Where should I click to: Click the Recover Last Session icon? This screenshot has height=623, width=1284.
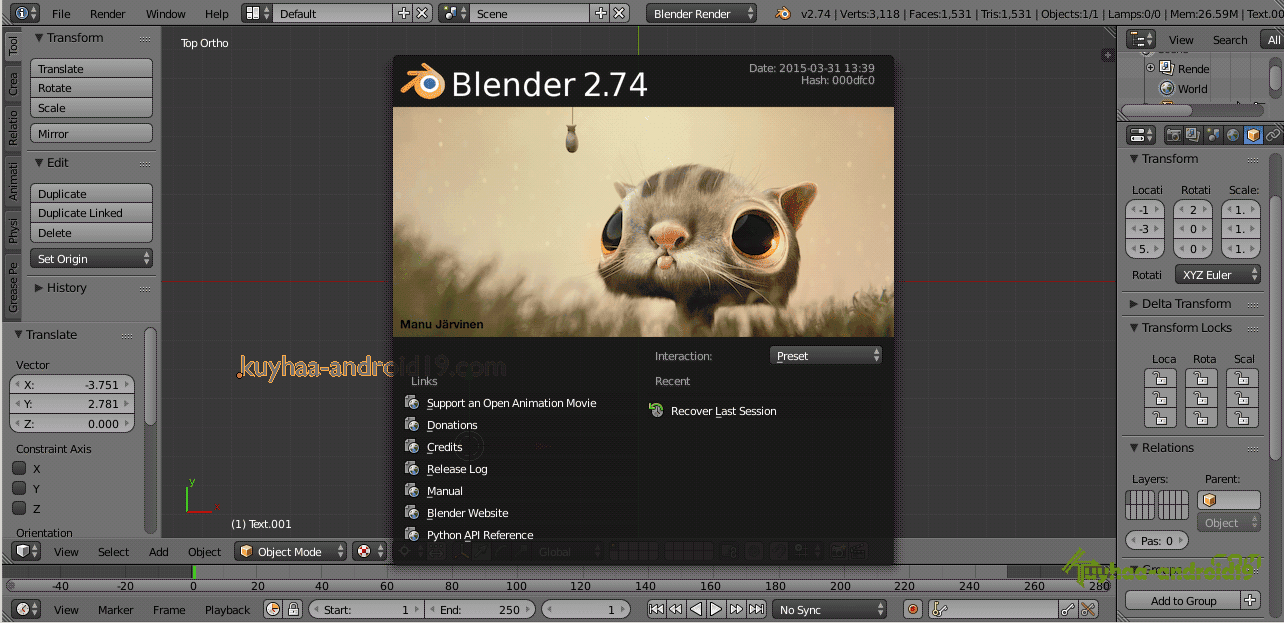[x=656, y=410]
